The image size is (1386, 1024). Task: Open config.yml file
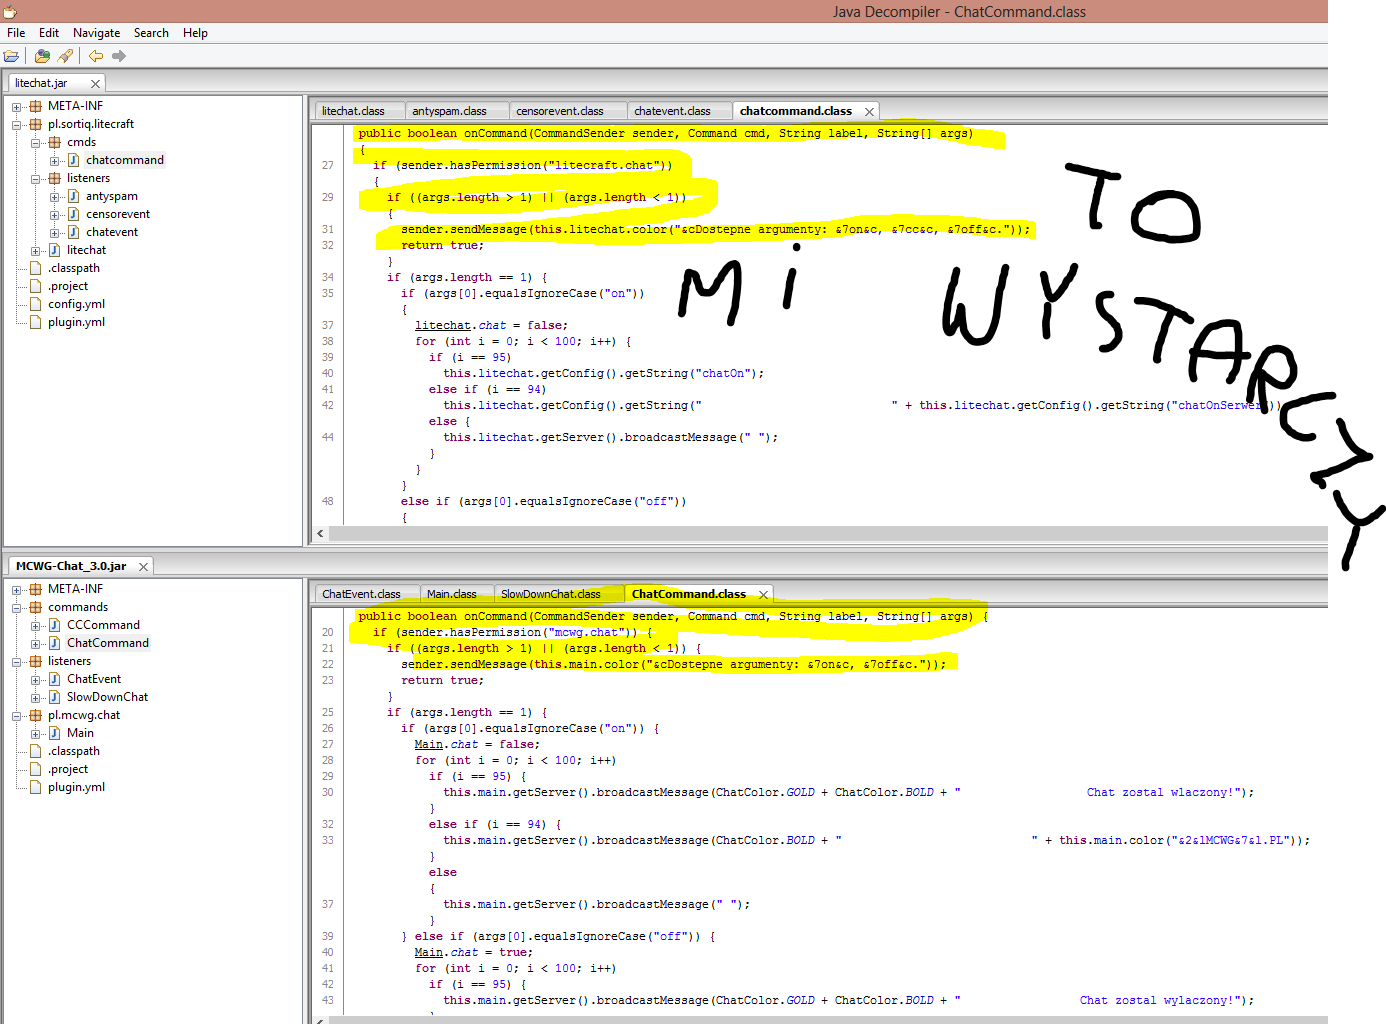pos(76,304)
